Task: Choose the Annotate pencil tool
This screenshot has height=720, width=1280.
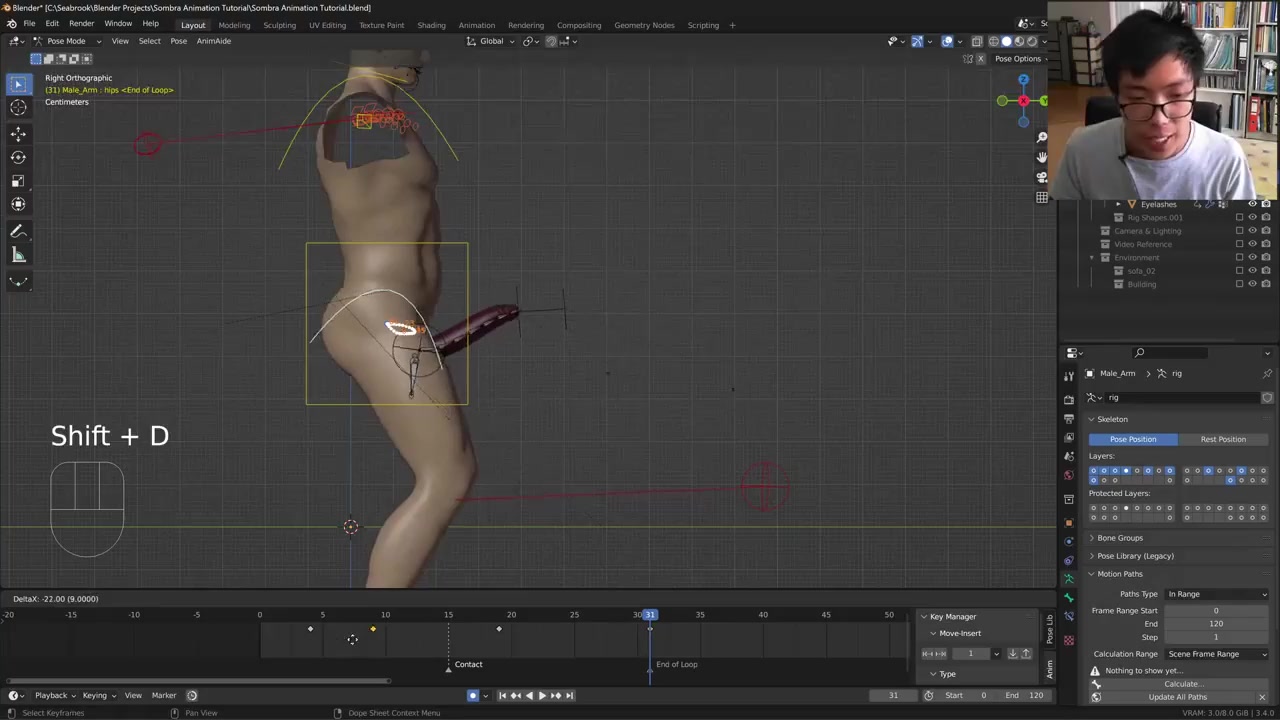Action: [18, 232]
